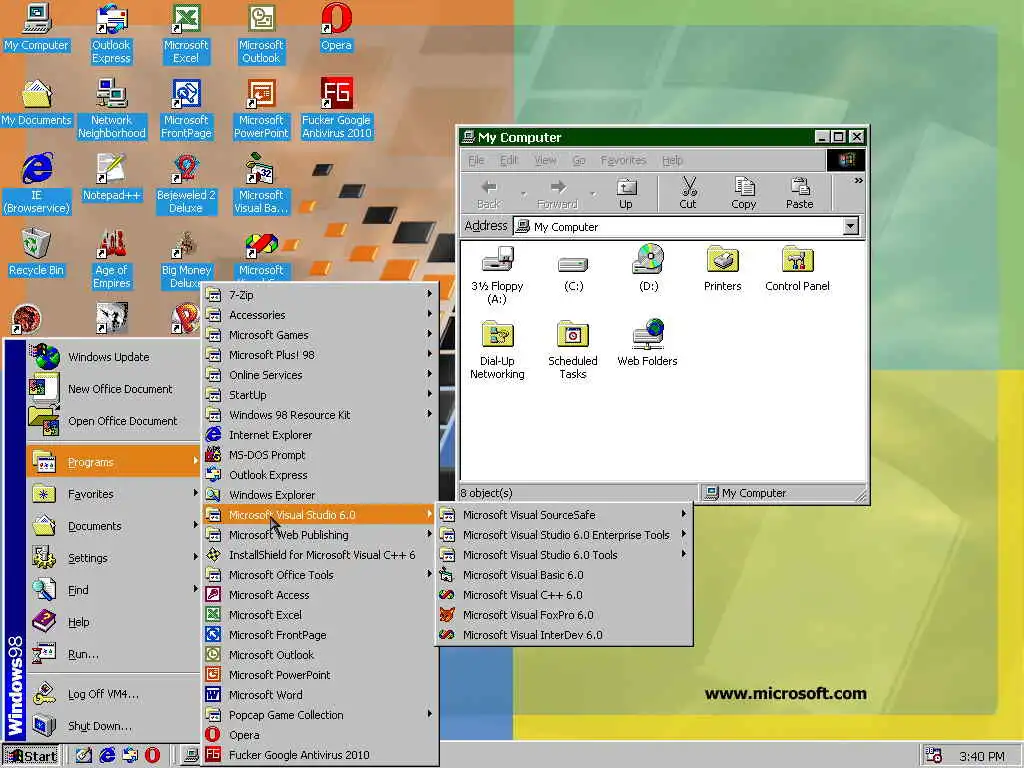
Task: Expand Visual Studio 6.0 Enterprise Tools submenu
Action: [564, 535]
